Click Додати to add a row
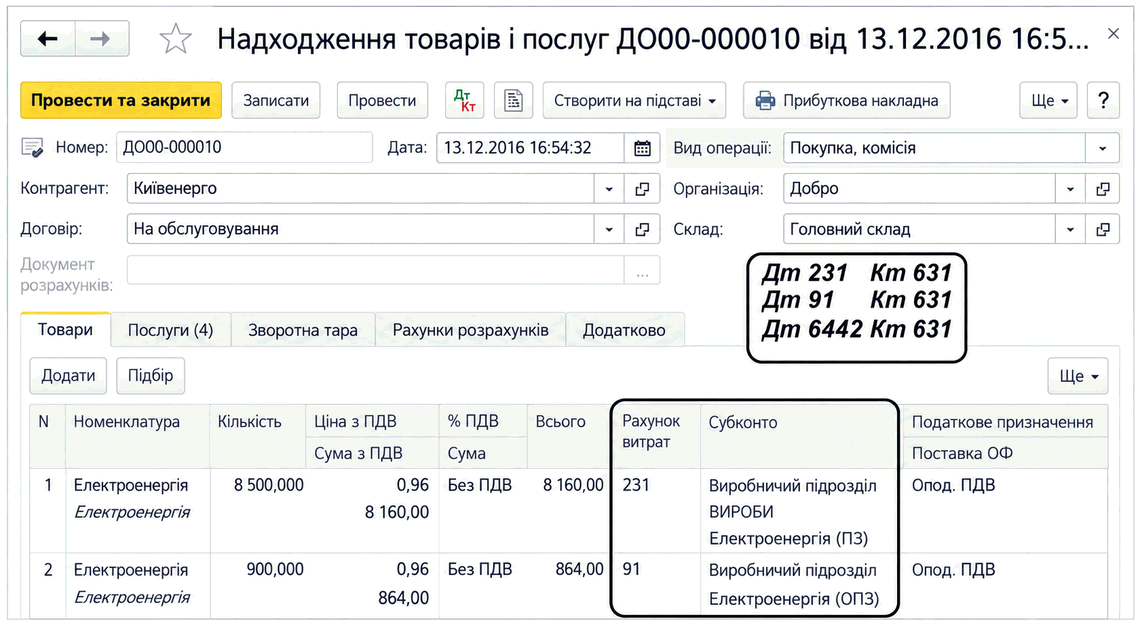Viewport: 1140px width, 627px height. point(68,376)
